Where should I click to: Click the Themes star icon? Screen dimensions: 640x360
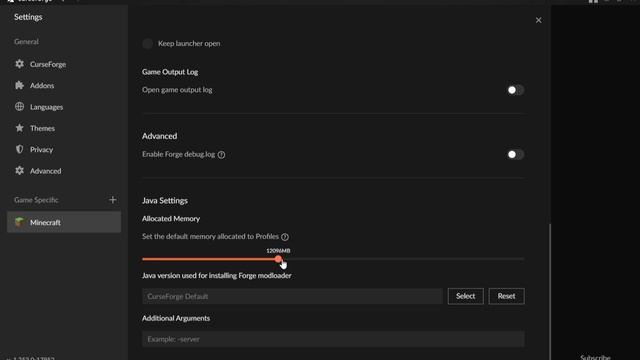(x=19, y=128)
